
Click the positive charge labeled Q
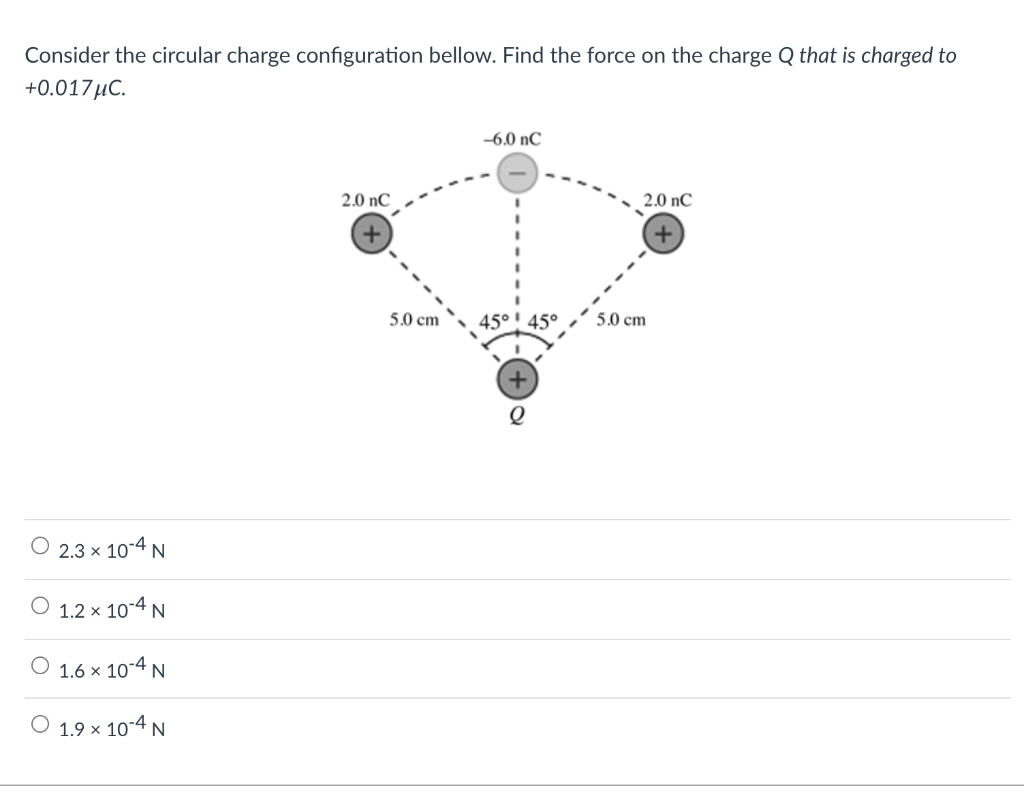point(517,379)
